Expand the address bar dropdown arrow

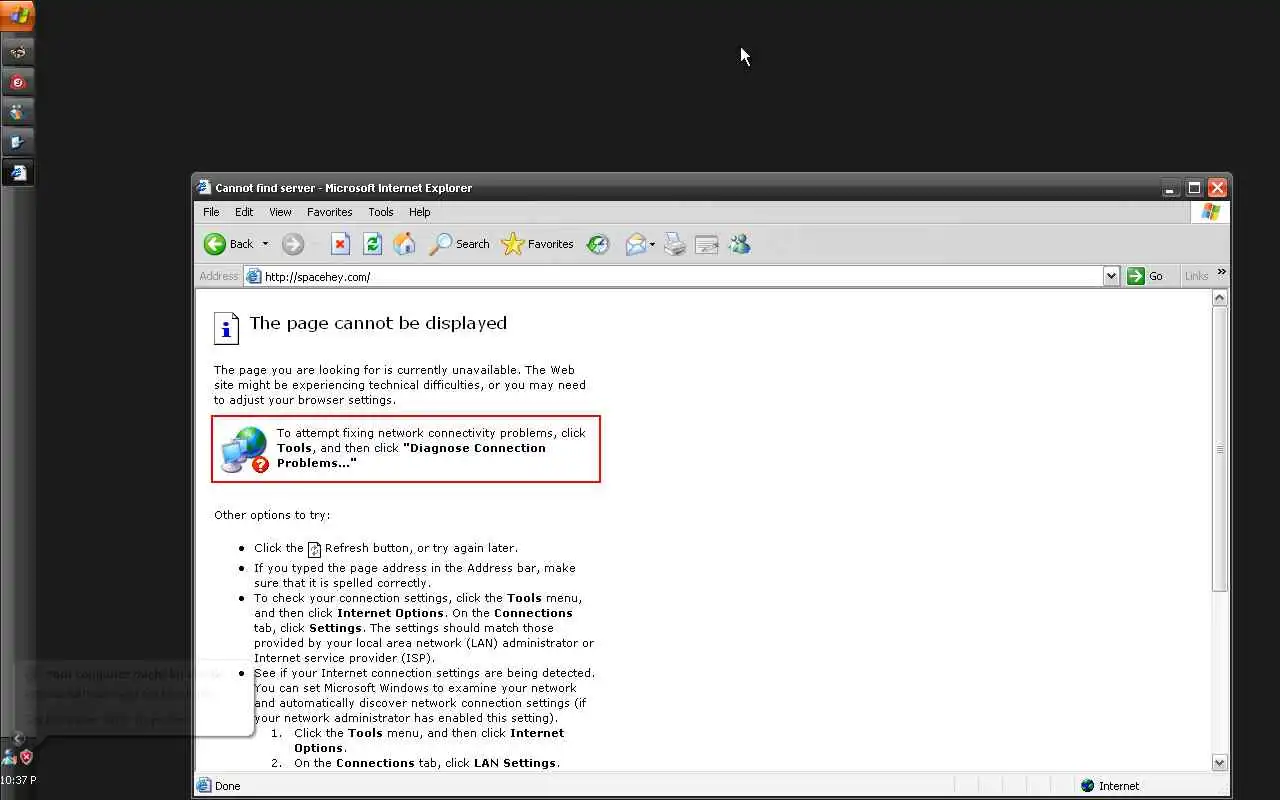(x=1111, y=277)
